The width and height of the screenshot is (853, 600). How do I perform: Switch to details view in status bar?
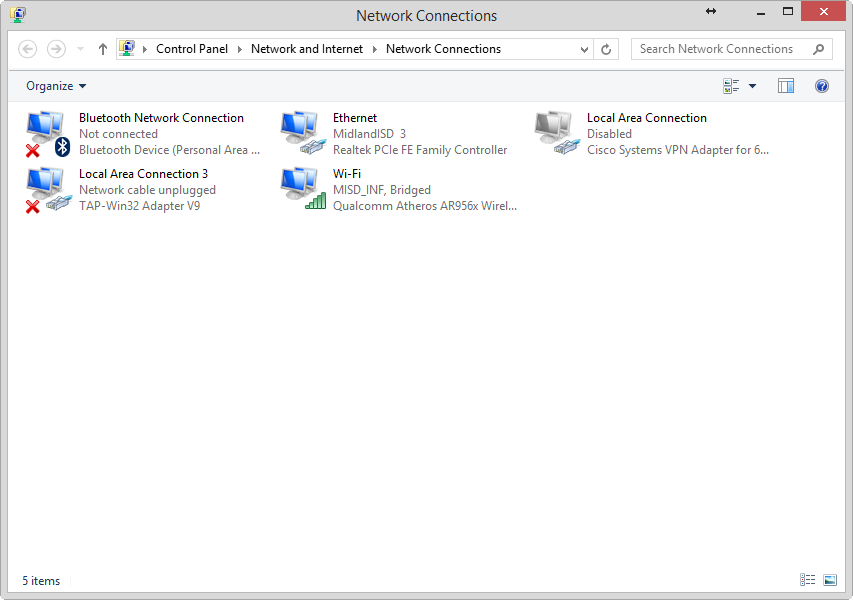click(807, 580)
